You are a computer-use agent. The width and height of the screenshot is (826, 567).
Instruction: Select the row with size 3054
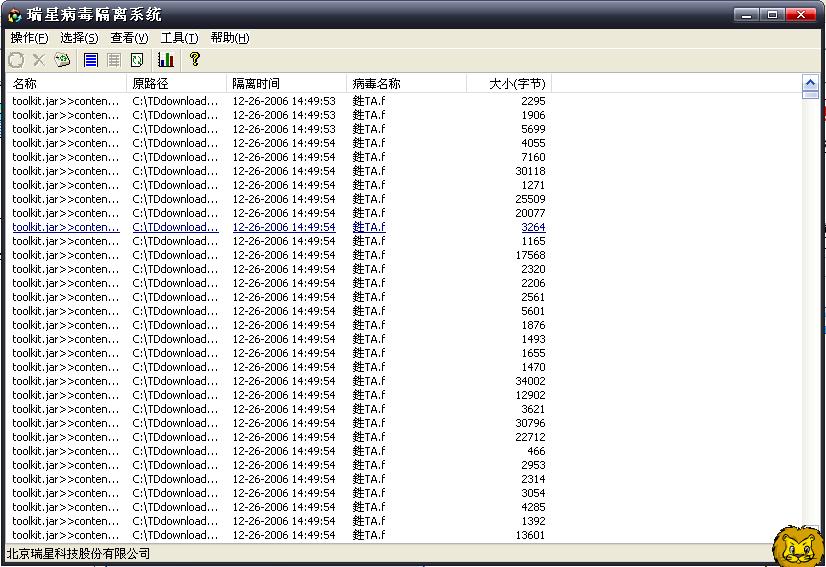click(x=279, y=493)
